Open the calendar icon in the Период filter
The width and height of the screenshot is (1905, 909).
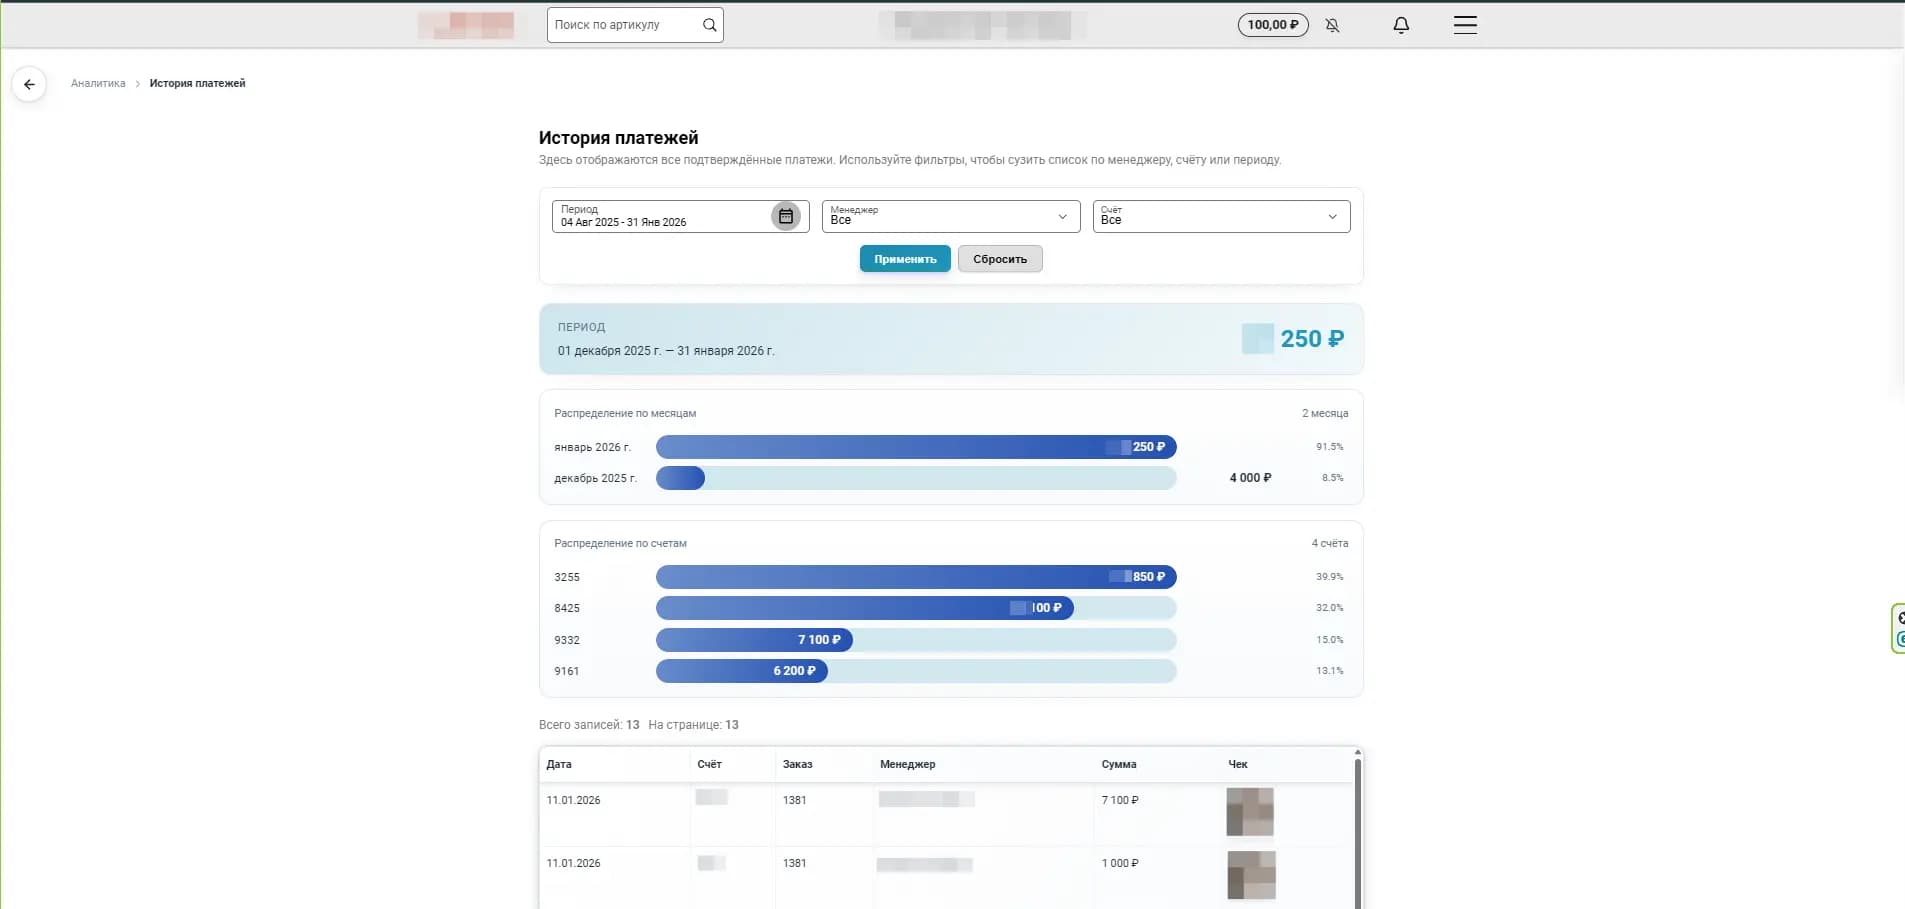pyautogui.click(x=786, y=216)
